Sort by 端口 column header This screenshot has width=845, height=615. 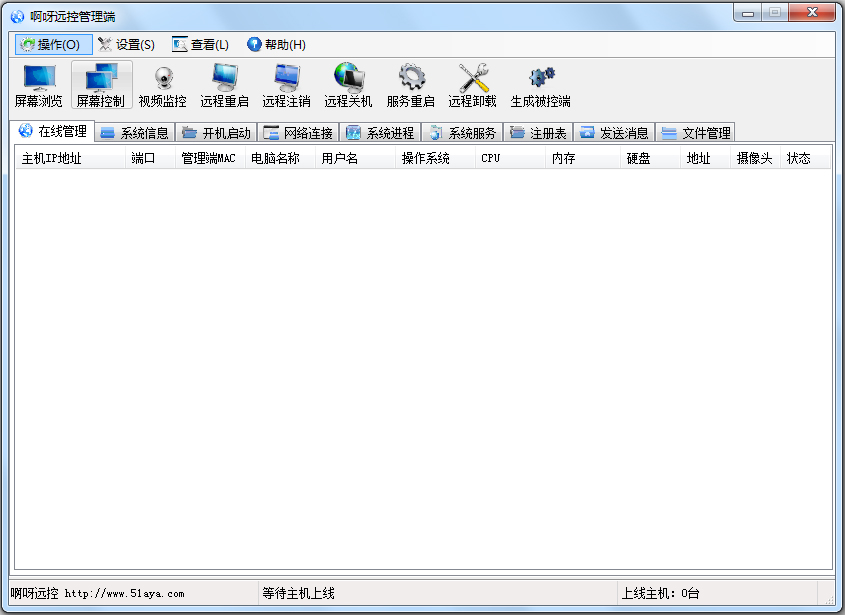[x=150, y=158]
